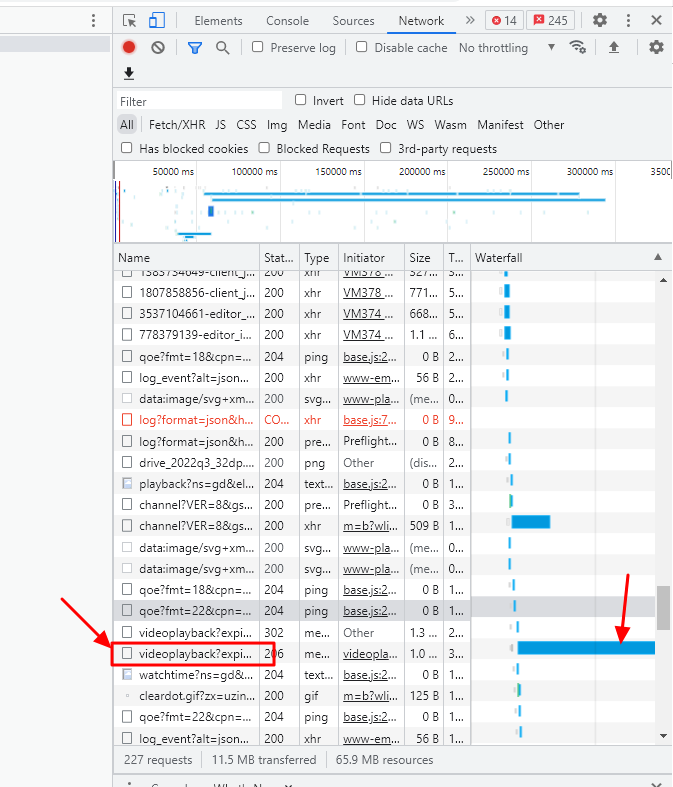The height and width of the screenshot is (787, 673).
Task: Sort by the Size column header
Action: [424, 257]
